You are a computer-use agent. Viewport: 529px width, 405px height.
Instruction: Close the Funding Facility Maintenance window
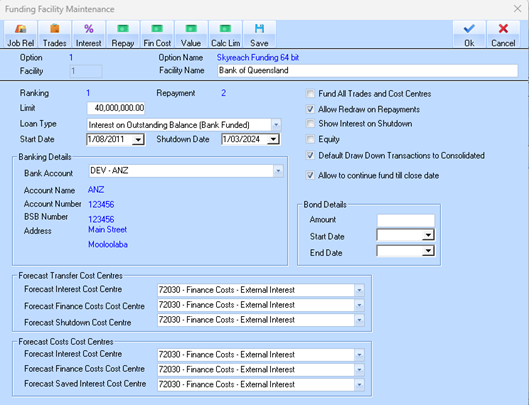click(x=518, y=9)
